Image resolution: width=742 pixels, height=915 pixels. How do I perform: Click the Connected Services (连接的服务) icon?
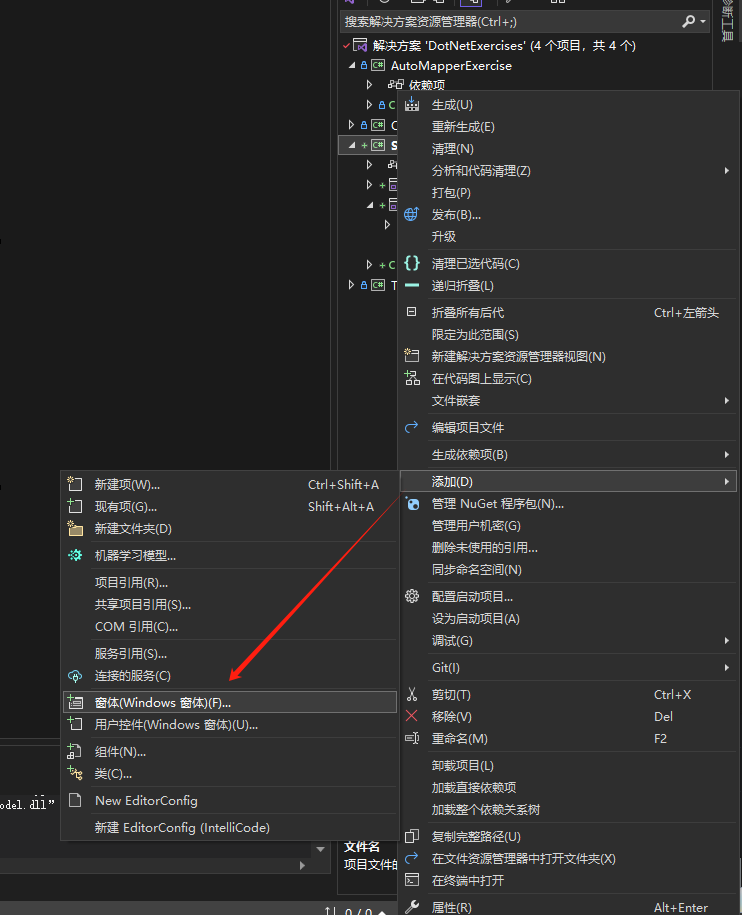point(75,676)
